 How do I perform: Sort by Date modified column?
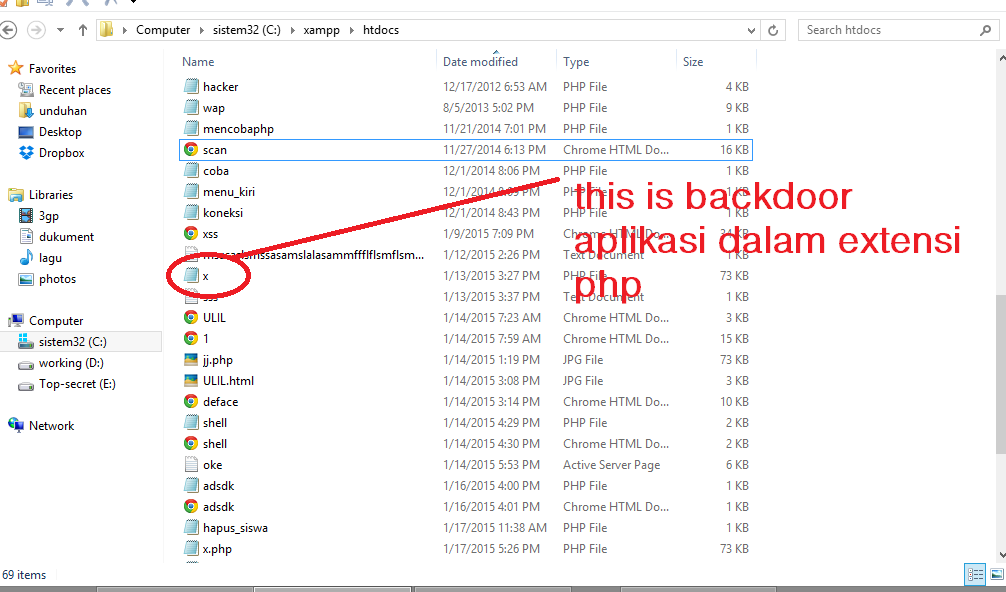click(x=480, y=62)
